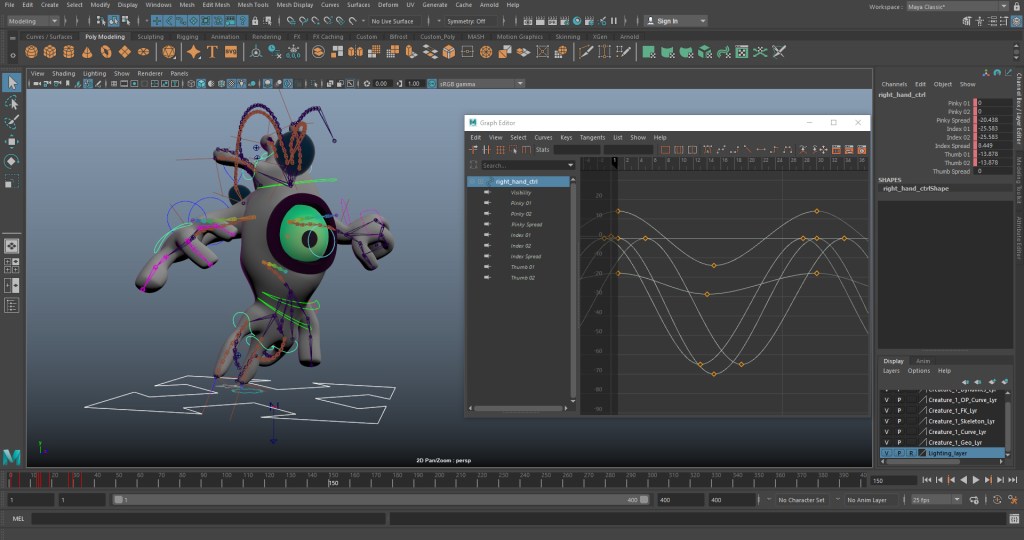Toggle visibility V of Creature_1_Geo_Lyr
Image resolution: width=1024 pixels, height=540 pixels.
tap(886, 442)
